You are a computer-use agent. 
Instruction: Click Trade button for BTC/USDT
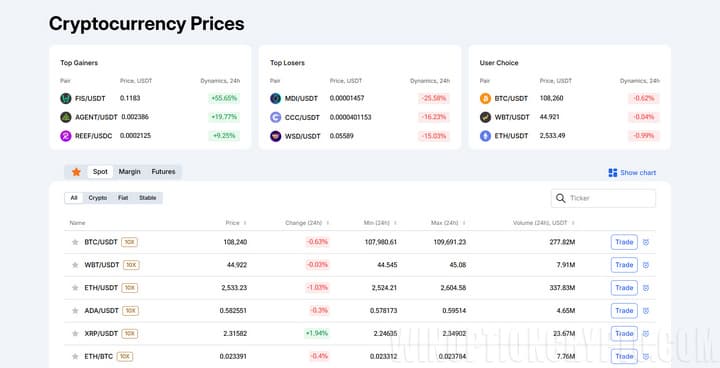(624, 242)
